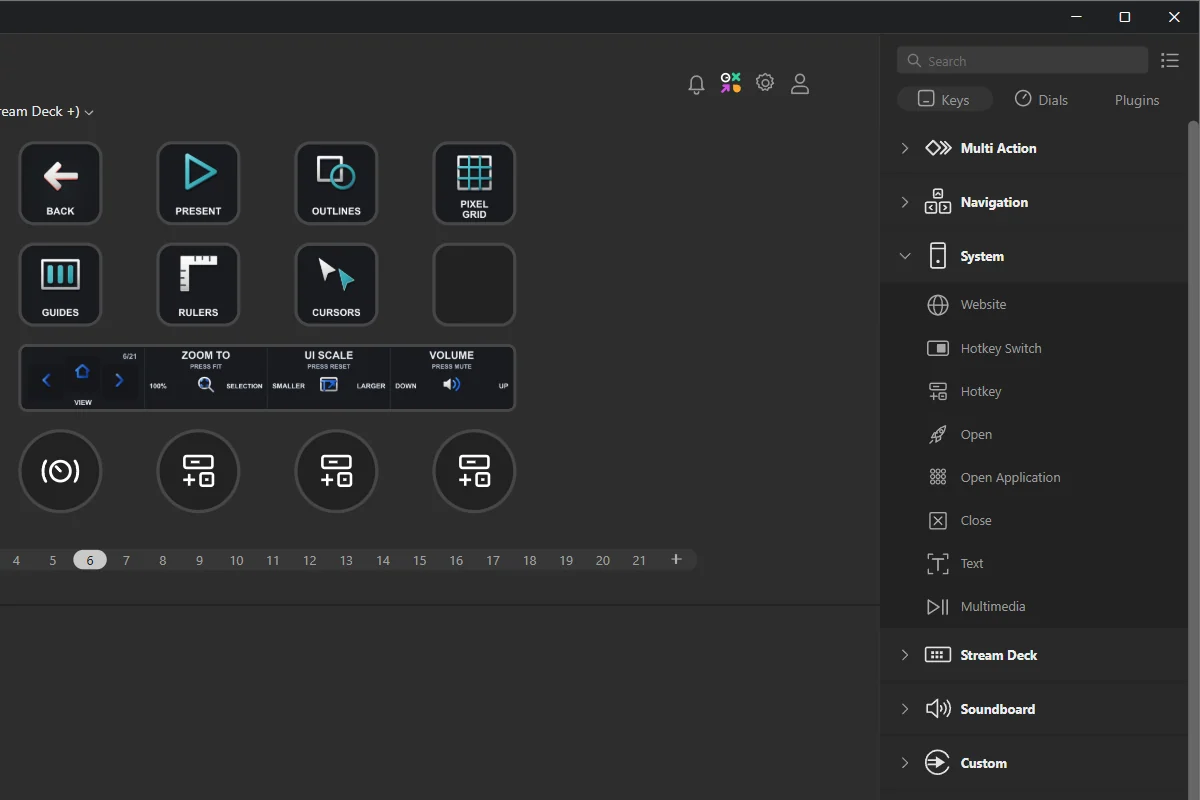Click the UI SCALE strip icon

point(329,384)
